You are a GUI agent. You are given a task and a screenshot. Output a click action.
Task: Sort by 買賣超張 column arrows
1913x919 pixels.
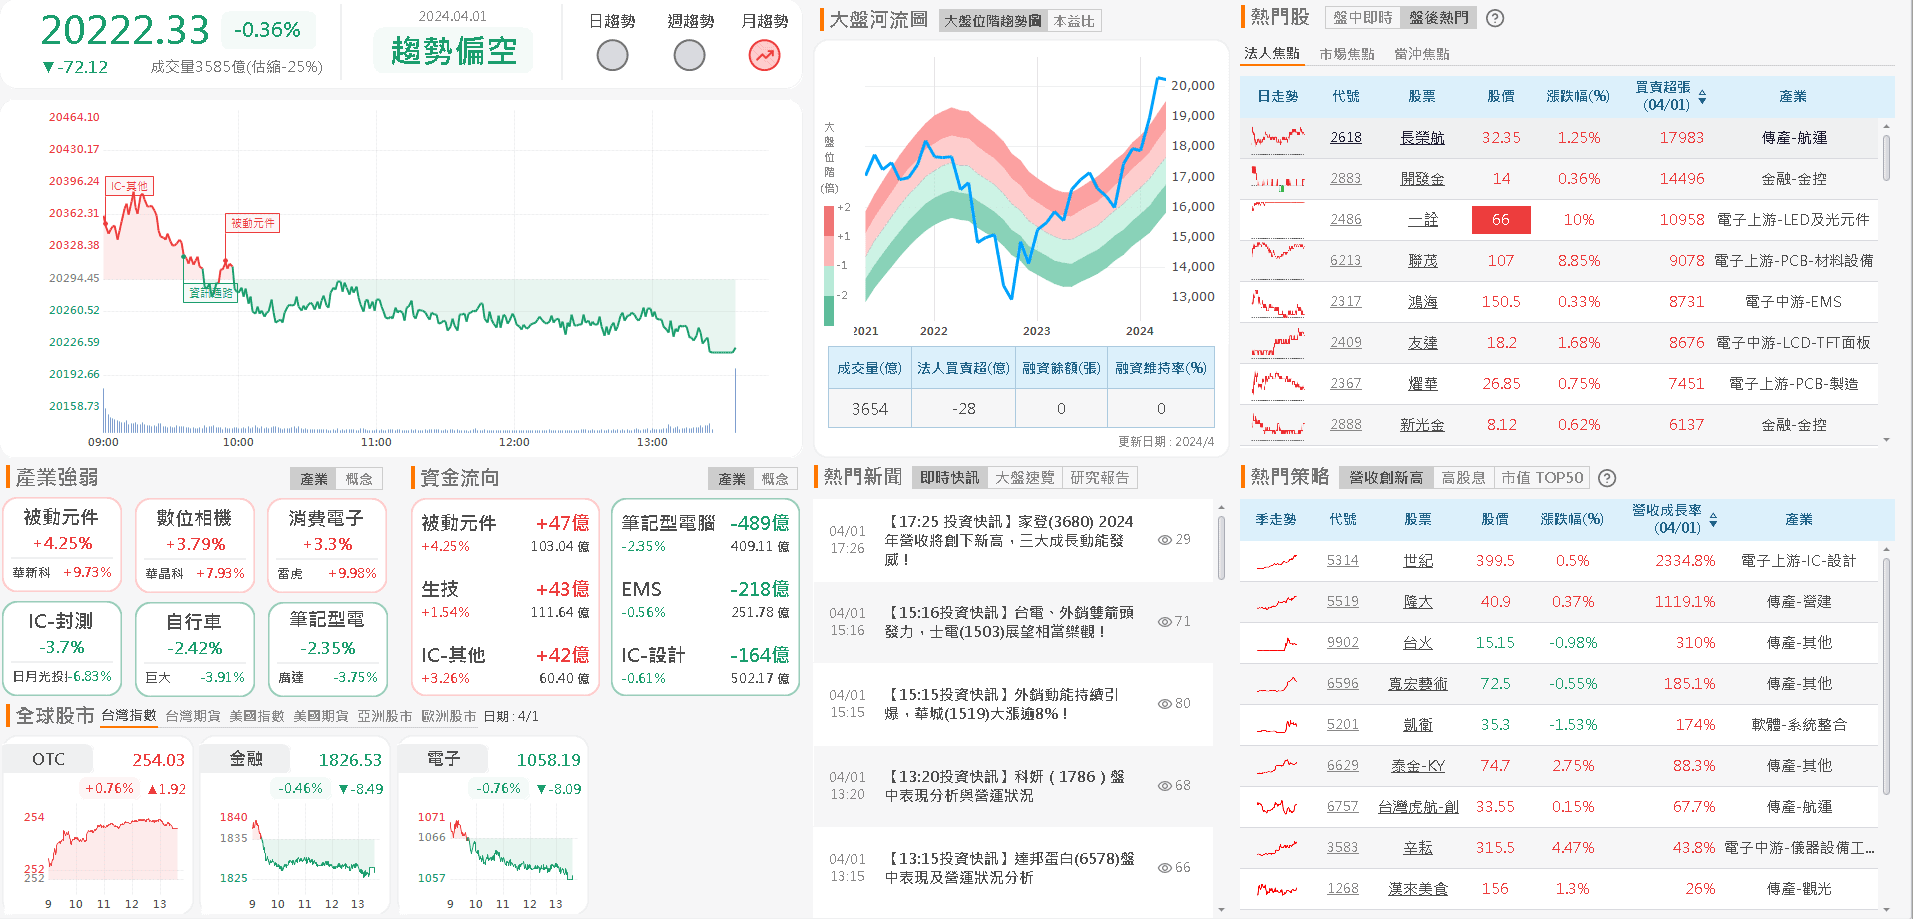click(1702, 97)
